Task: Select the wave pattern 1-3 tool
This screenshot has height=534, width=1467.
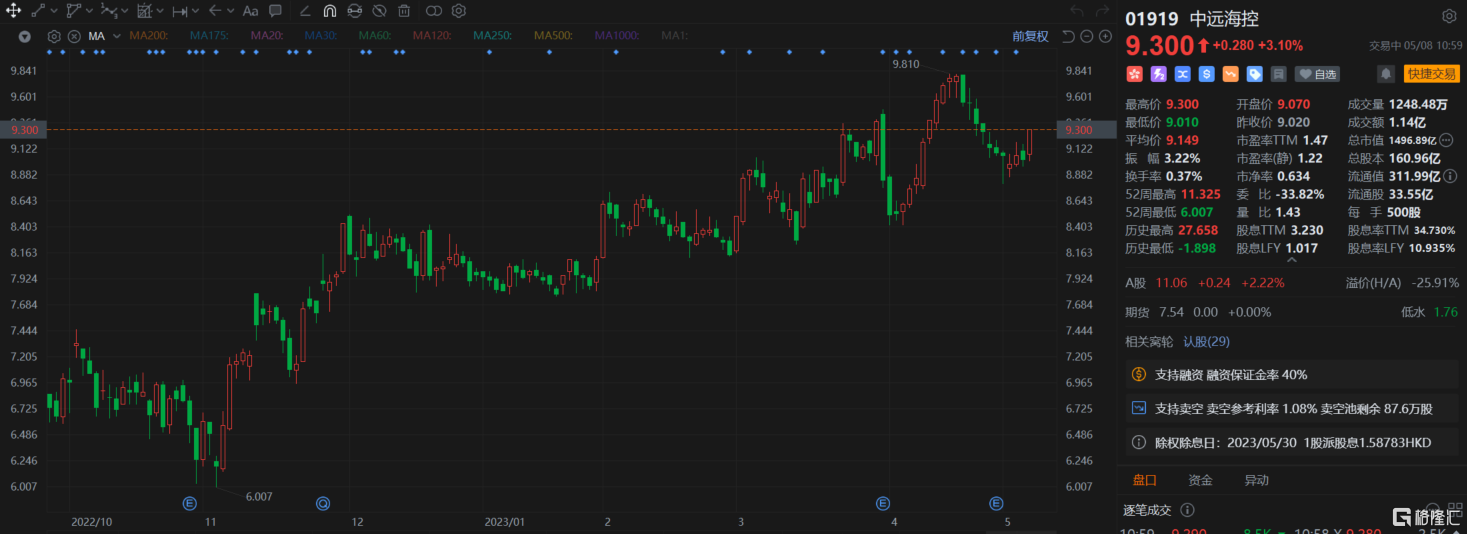Action: [108, 11]
